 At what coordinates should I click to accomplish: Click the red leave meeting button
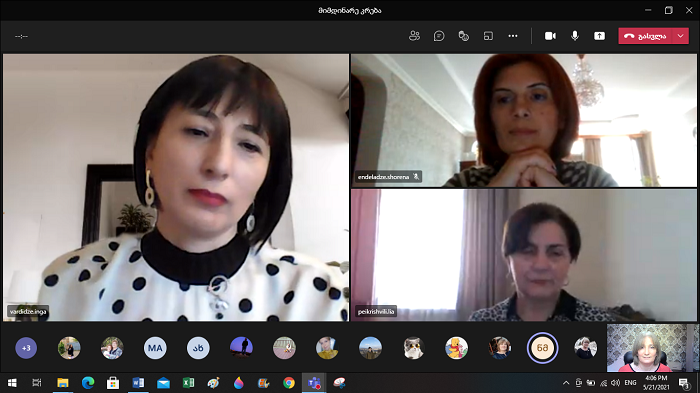pyautogui.click(x=645, y=36)
